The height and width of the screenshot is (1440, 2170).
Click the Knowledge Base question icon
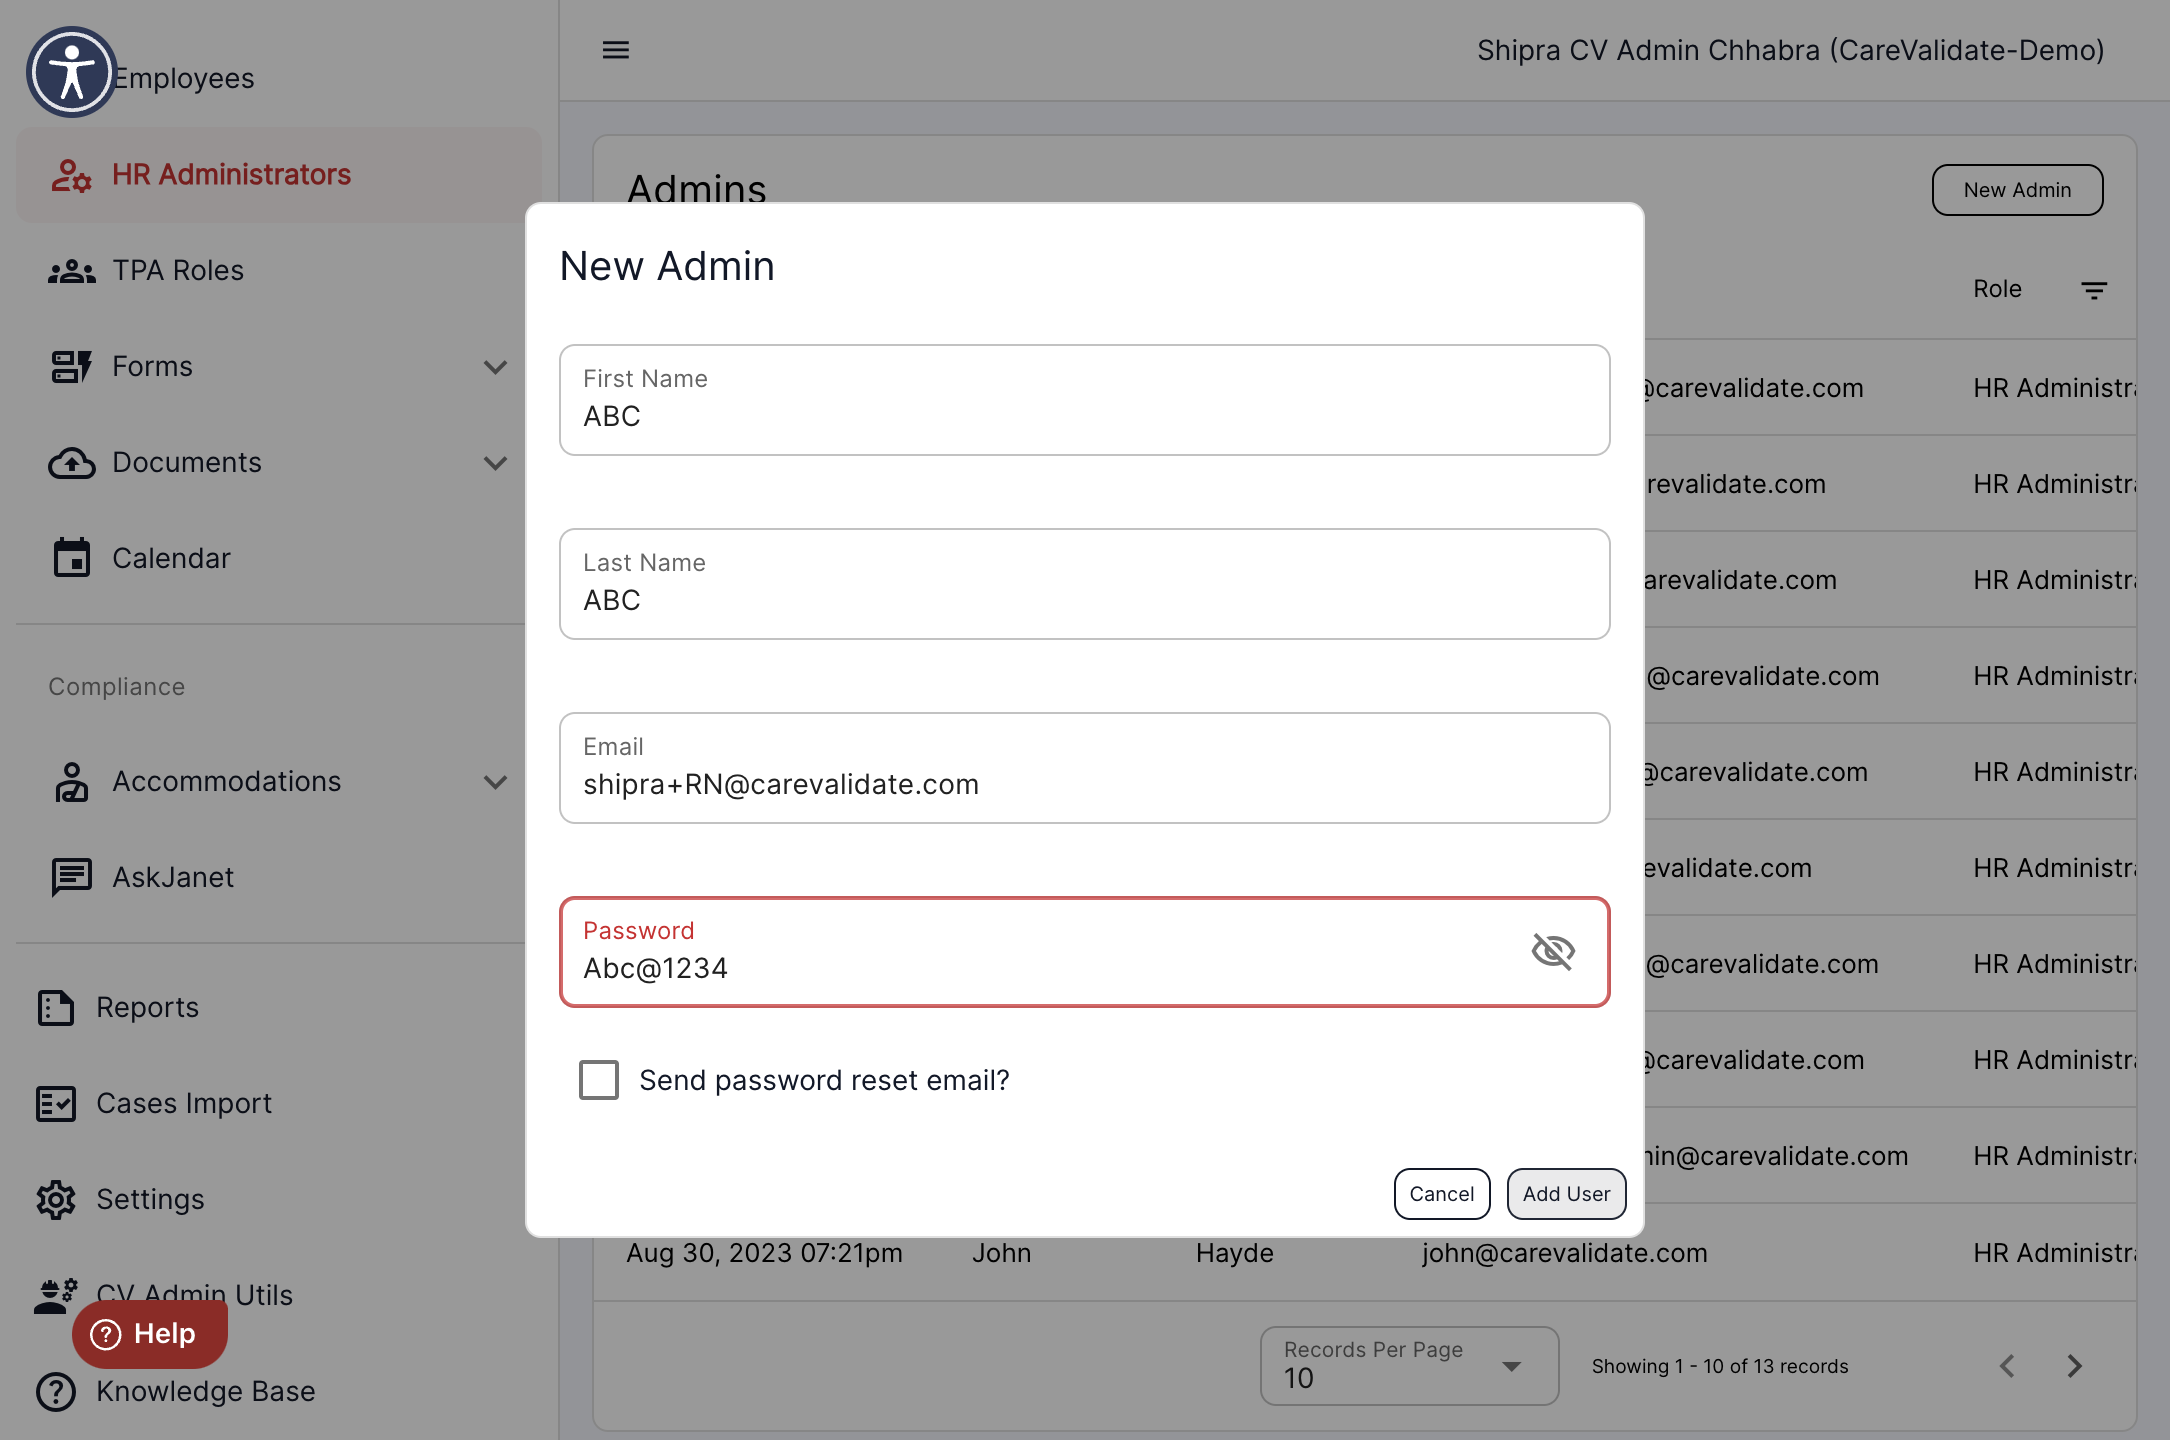coord(56,1392)
